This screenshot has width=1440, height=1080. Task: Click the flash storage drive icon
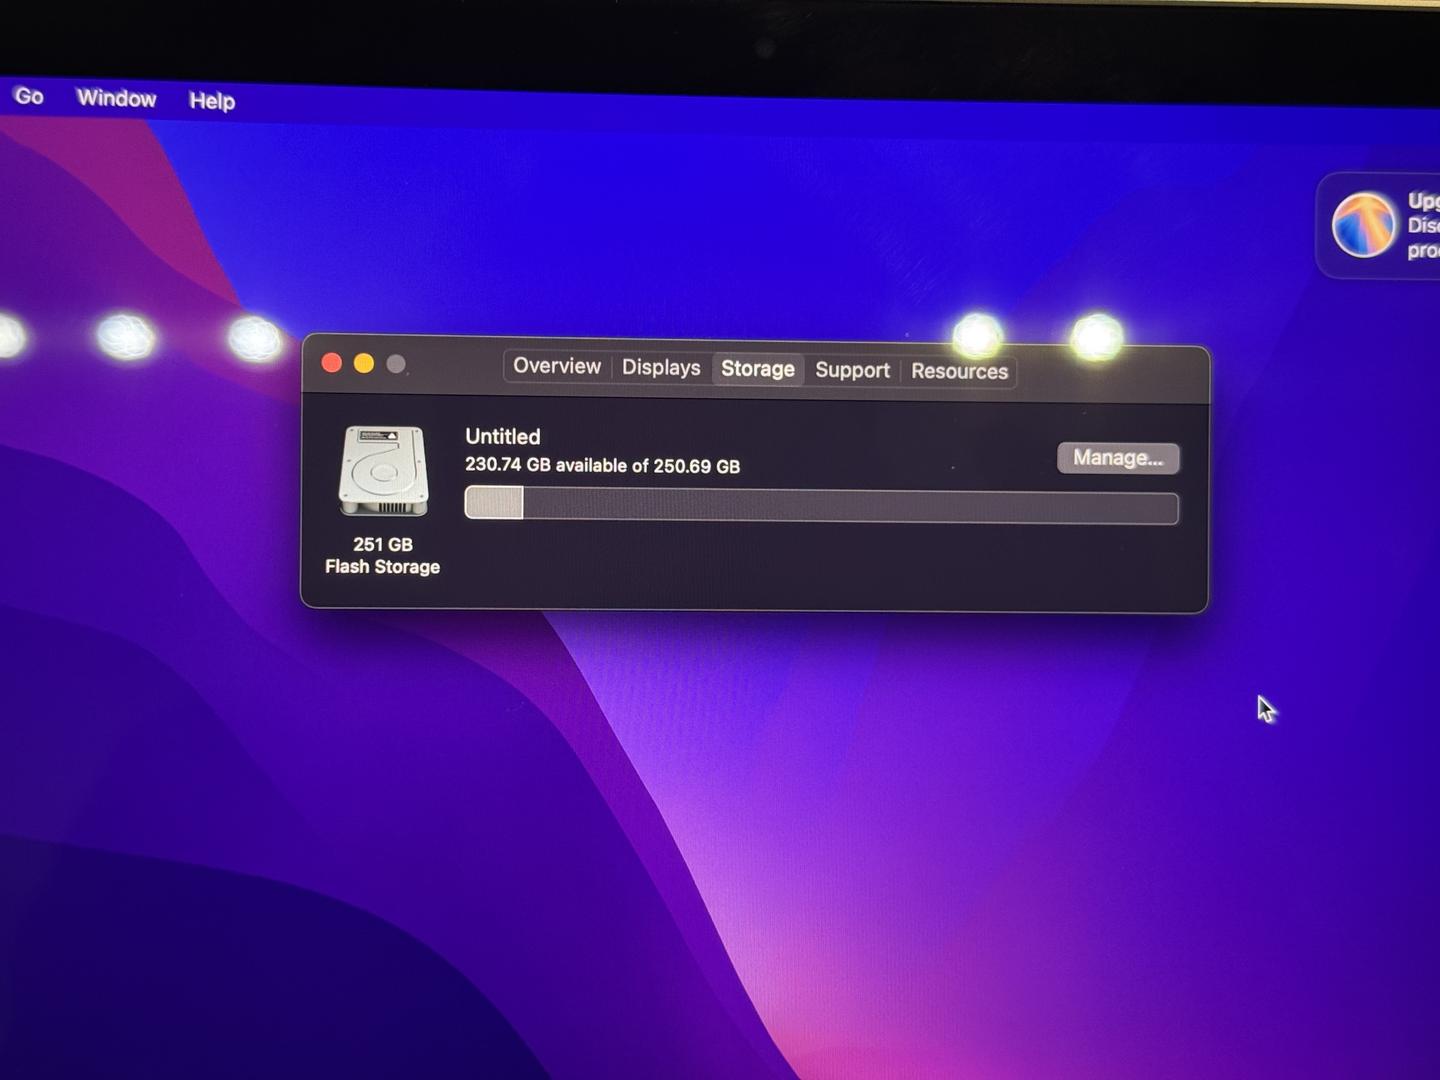coord(384,471)
